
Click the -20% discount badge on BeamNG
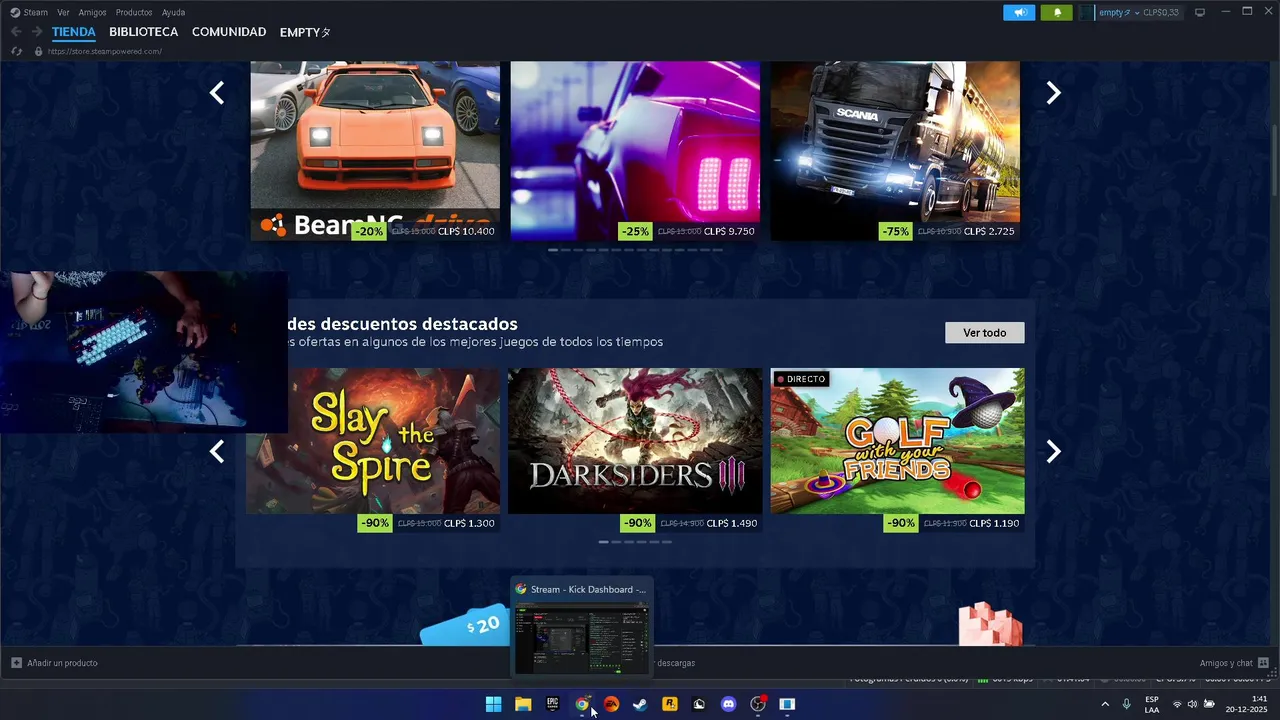click(370, 231)
